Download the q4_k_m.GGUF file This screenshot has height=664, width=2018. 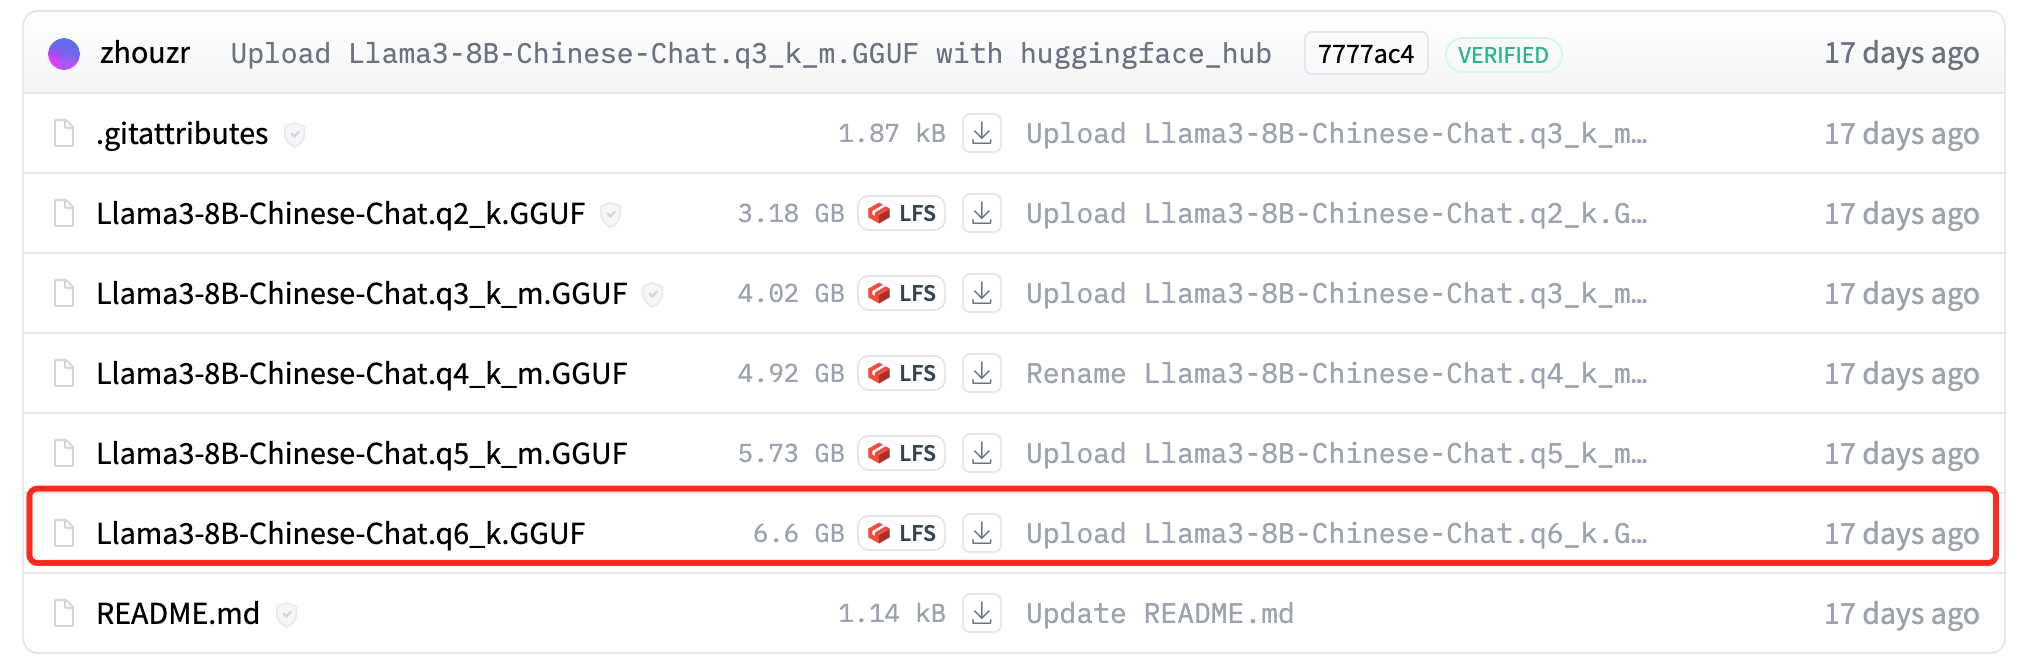(x=982, y=373)
